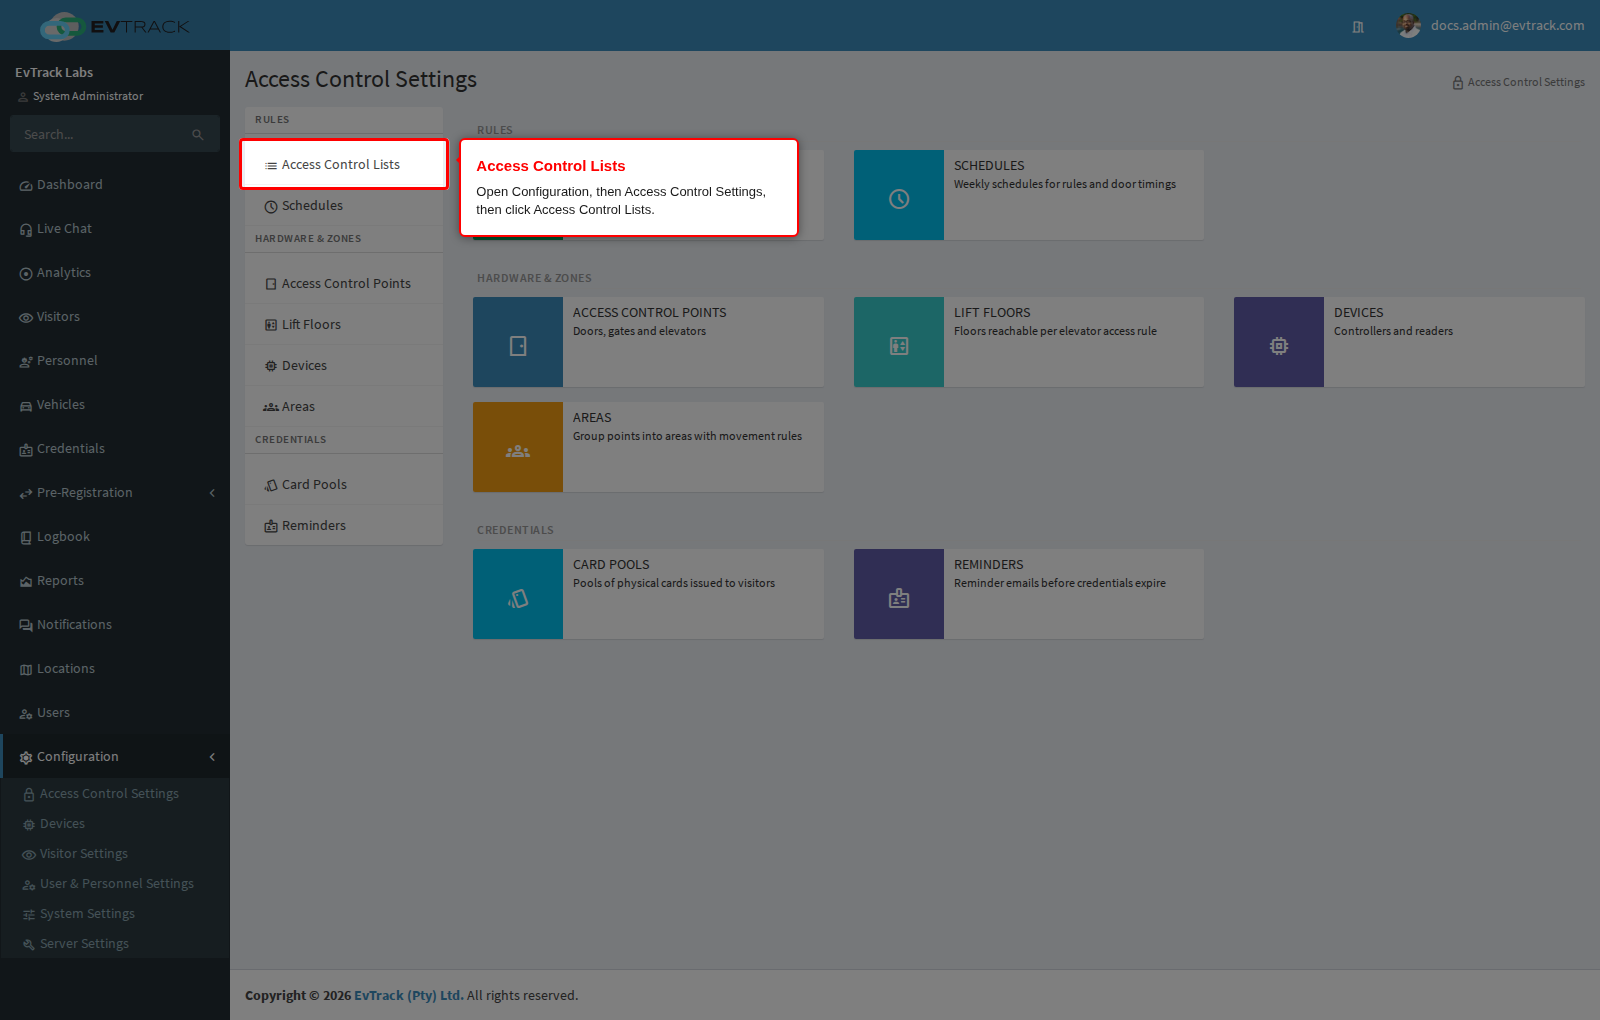Open Personnel sidebar item

115,361
